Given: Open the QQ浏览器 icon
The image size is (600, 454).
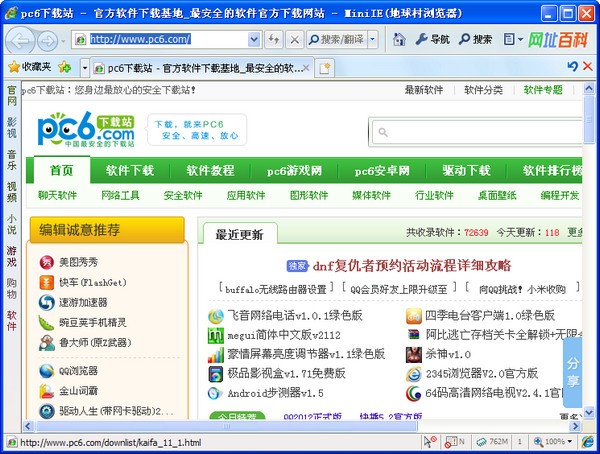Looking at the screenshot, I should coord(46,371).
